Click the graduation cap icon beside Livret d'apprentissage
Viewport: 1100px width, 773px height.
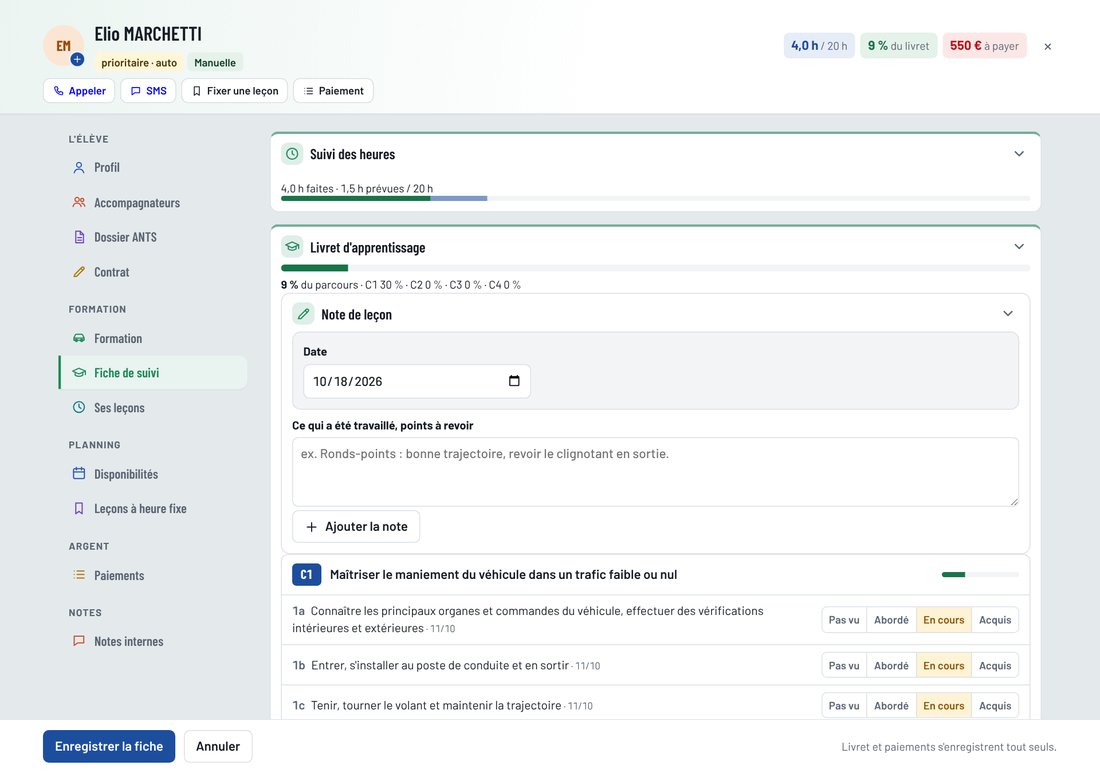pyautogui.click(x=292, y=247)
